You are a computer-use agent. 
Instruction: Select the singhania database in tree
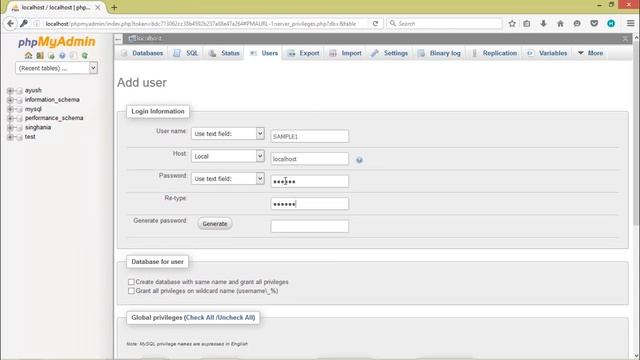(38, 127)
